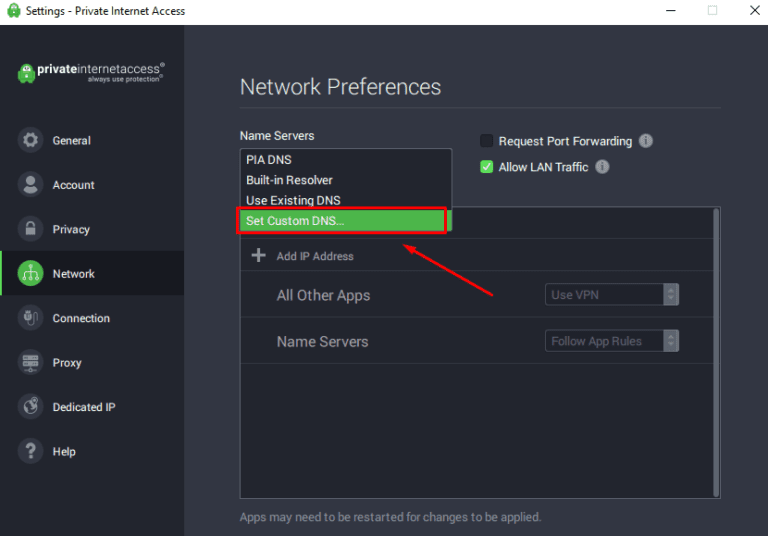Open the Use VPN dropdown for All Other Apps

(x=612, y=295)
